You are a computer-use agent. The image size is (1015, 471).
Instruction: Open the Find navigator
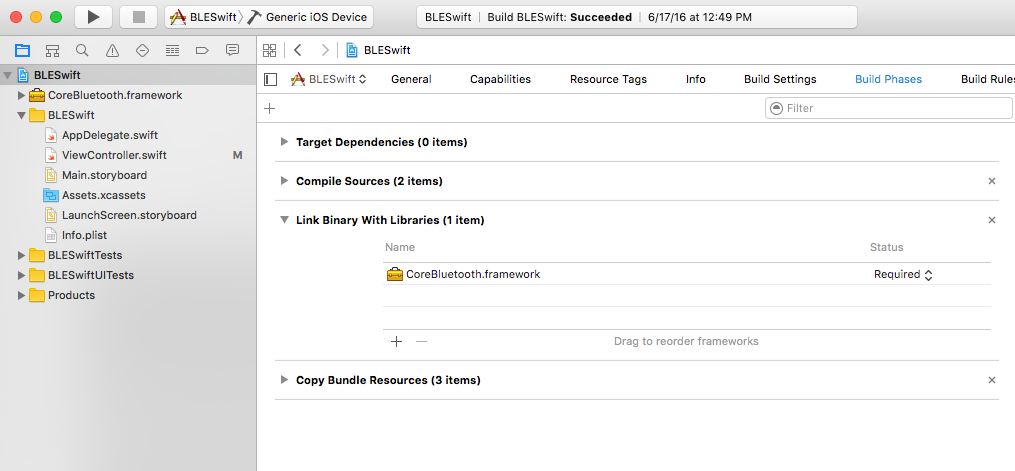[x=82, y=50]
